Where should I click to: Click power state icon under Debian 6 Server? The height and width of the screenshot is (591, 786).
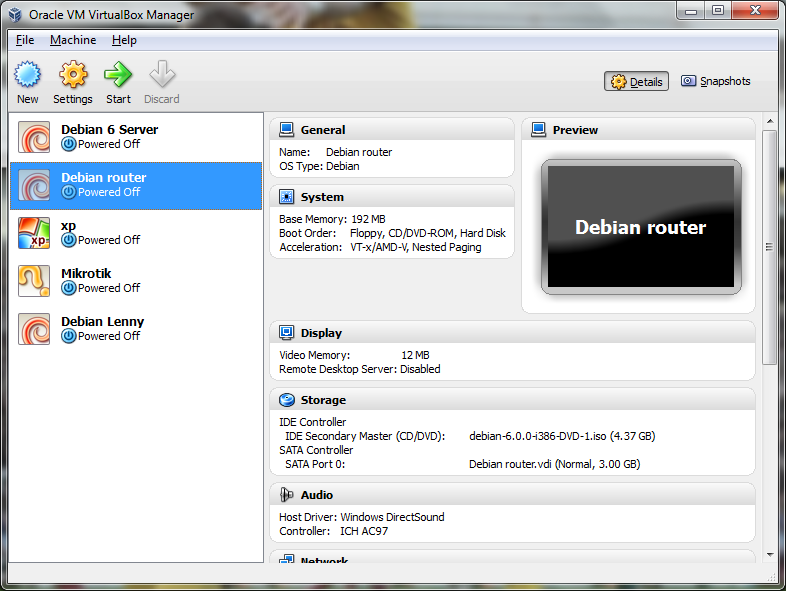pos(69,144)
